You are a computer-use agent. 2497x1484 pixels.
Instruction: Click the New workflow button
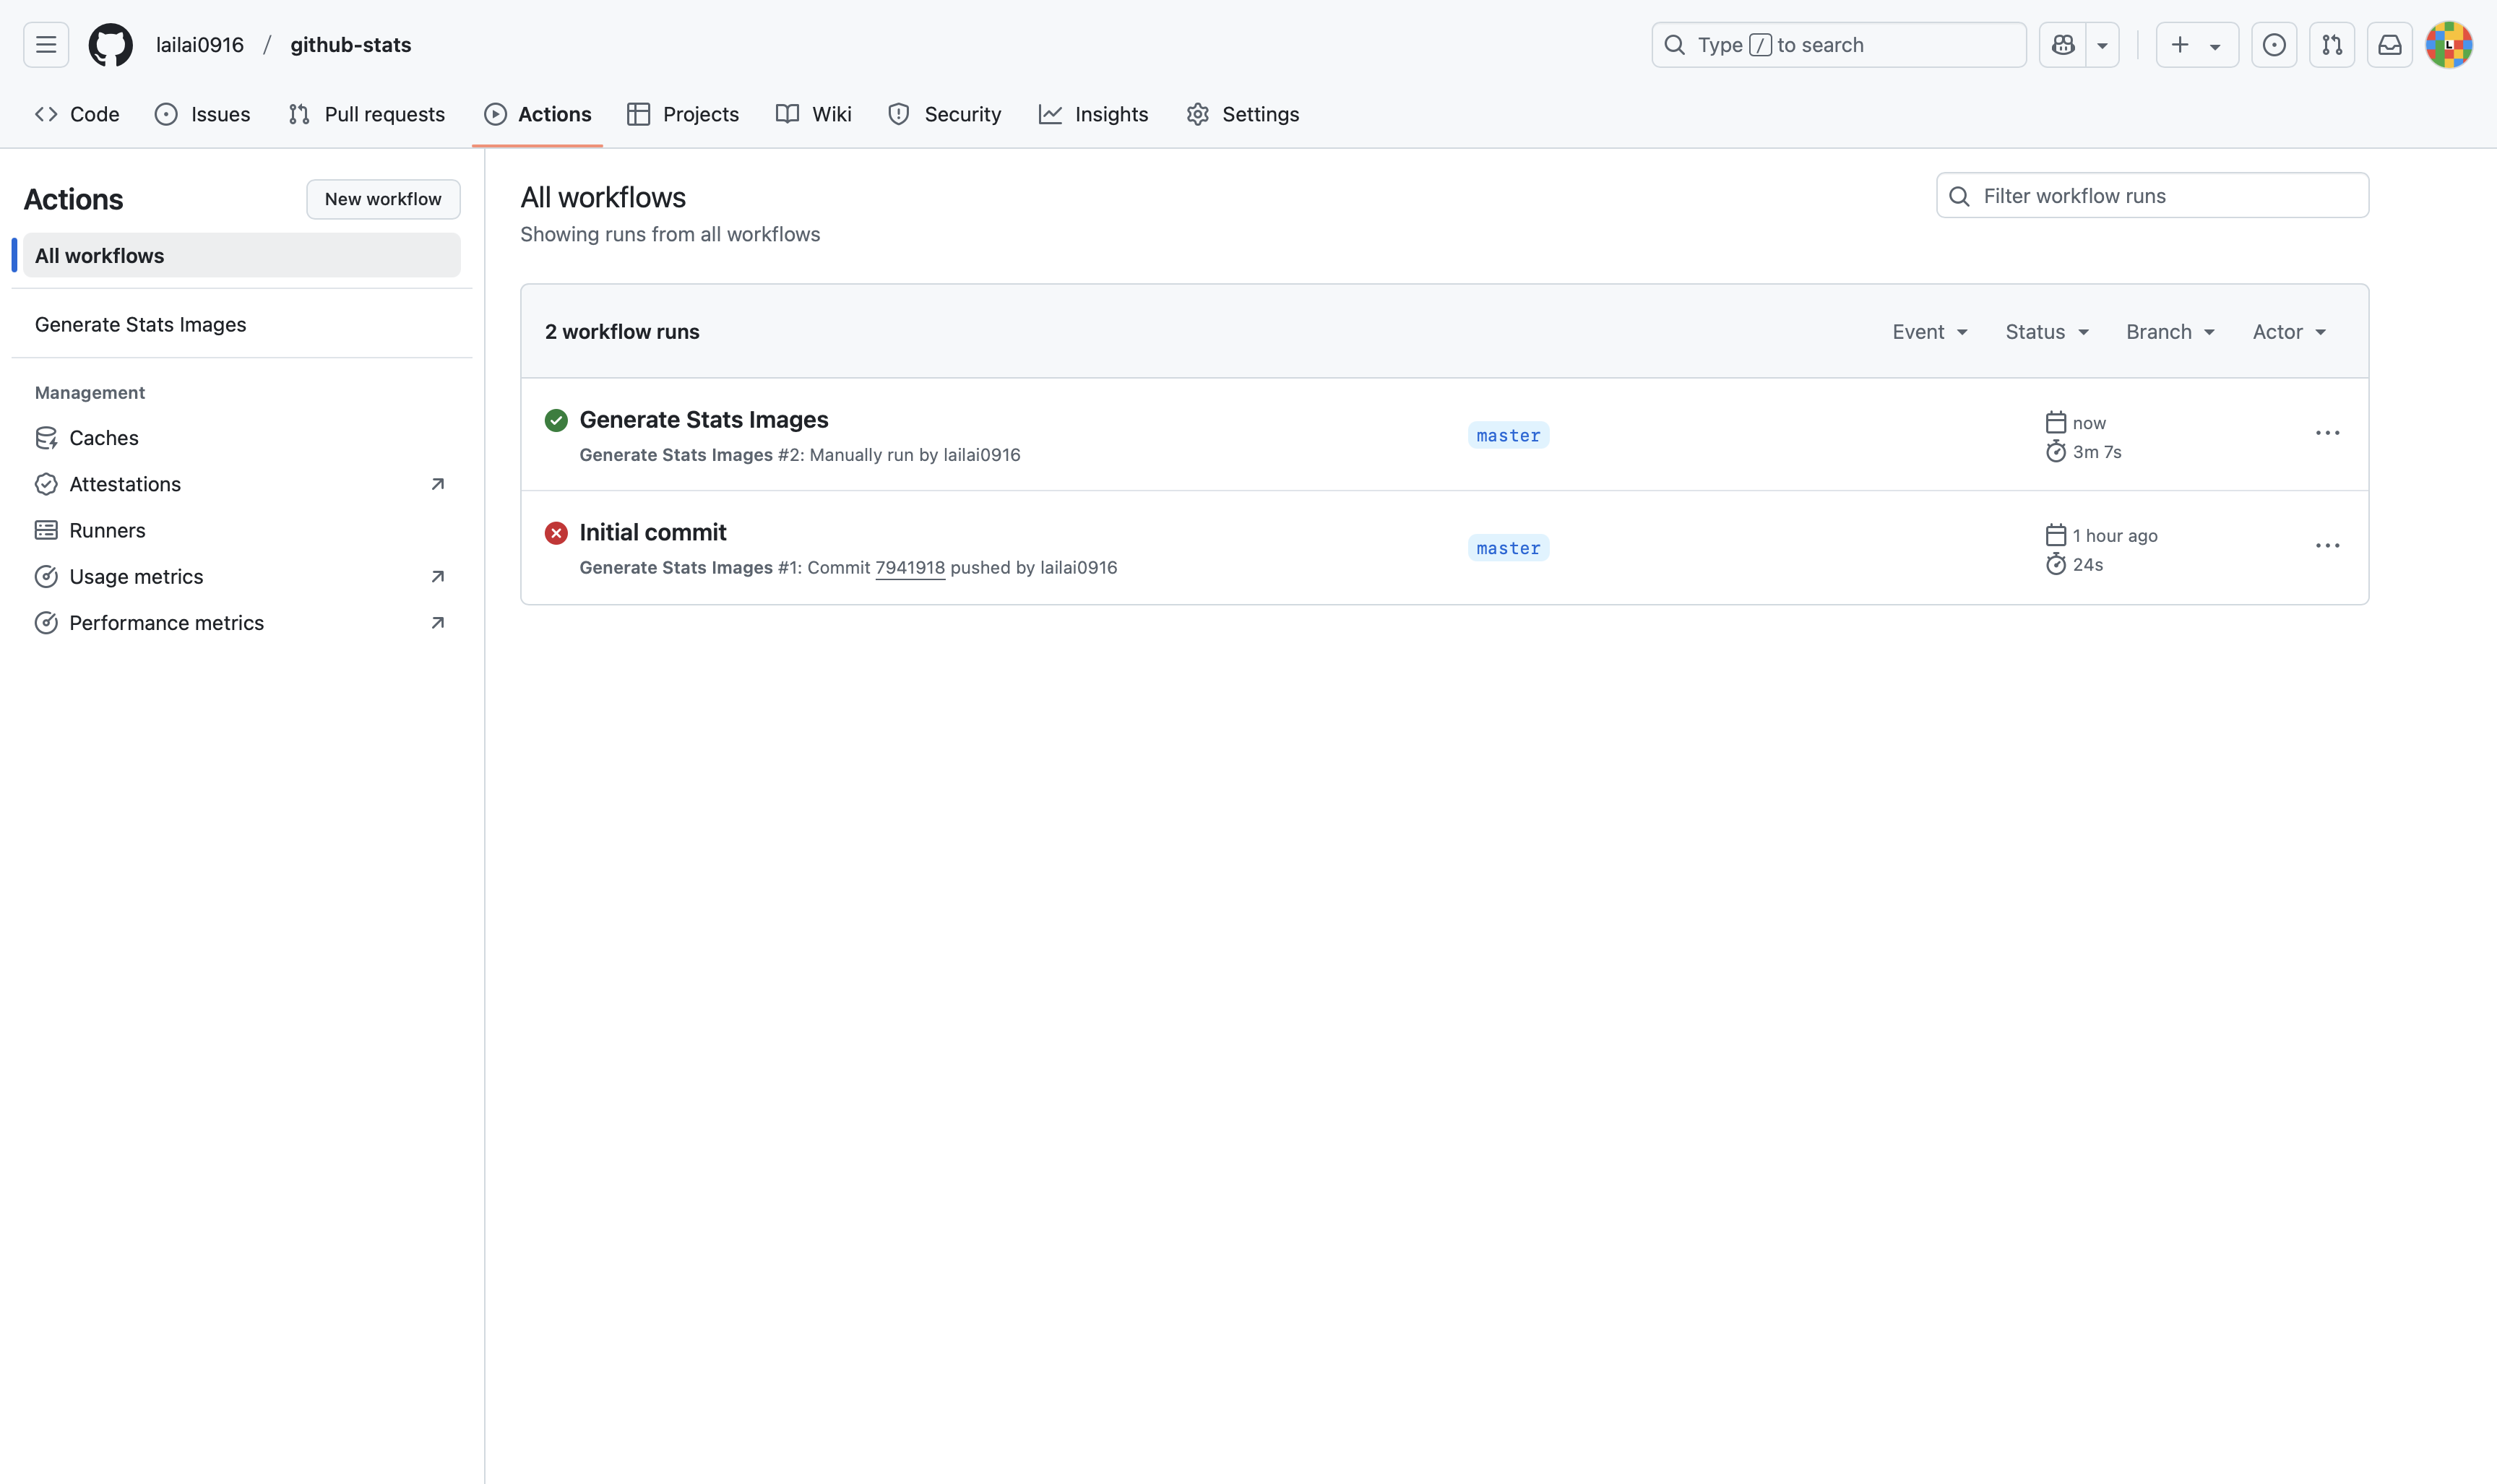[383, 199]
